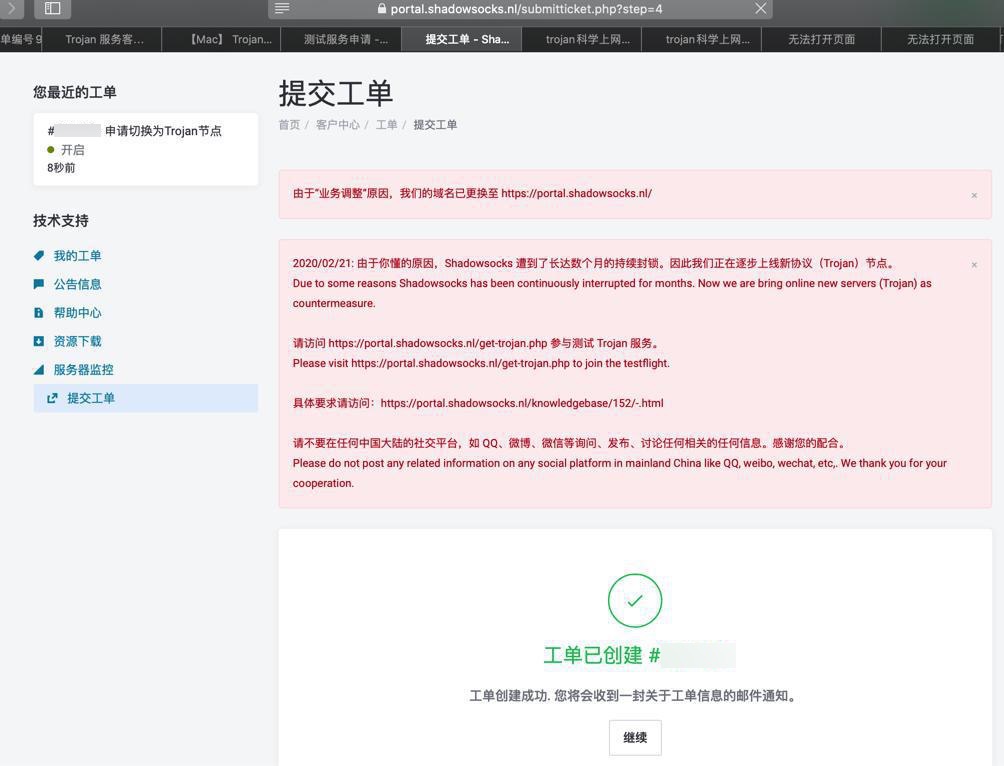Click the green checkmark success icon
This screenshot has width=1004, height=766.
click(x=635, y=600)
